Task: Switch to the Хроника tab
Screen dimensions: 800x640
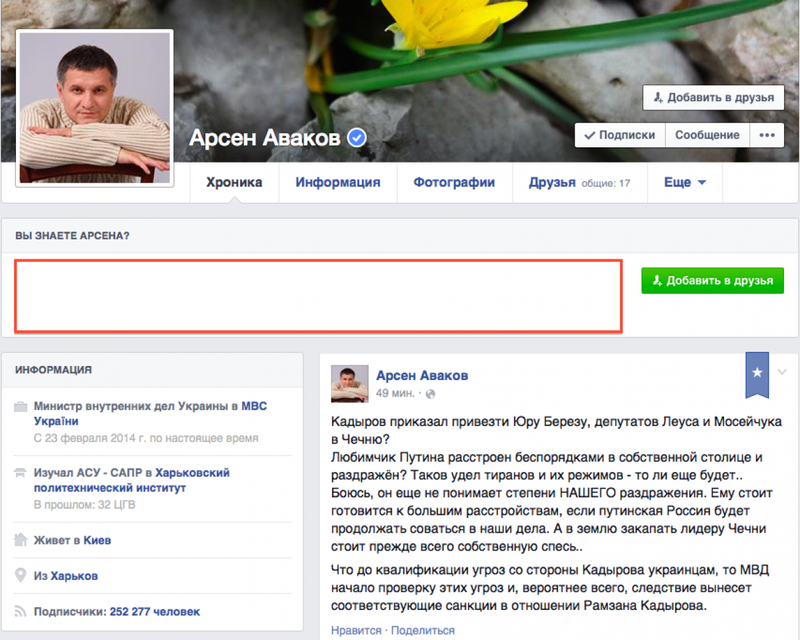Action: [236, 182]
